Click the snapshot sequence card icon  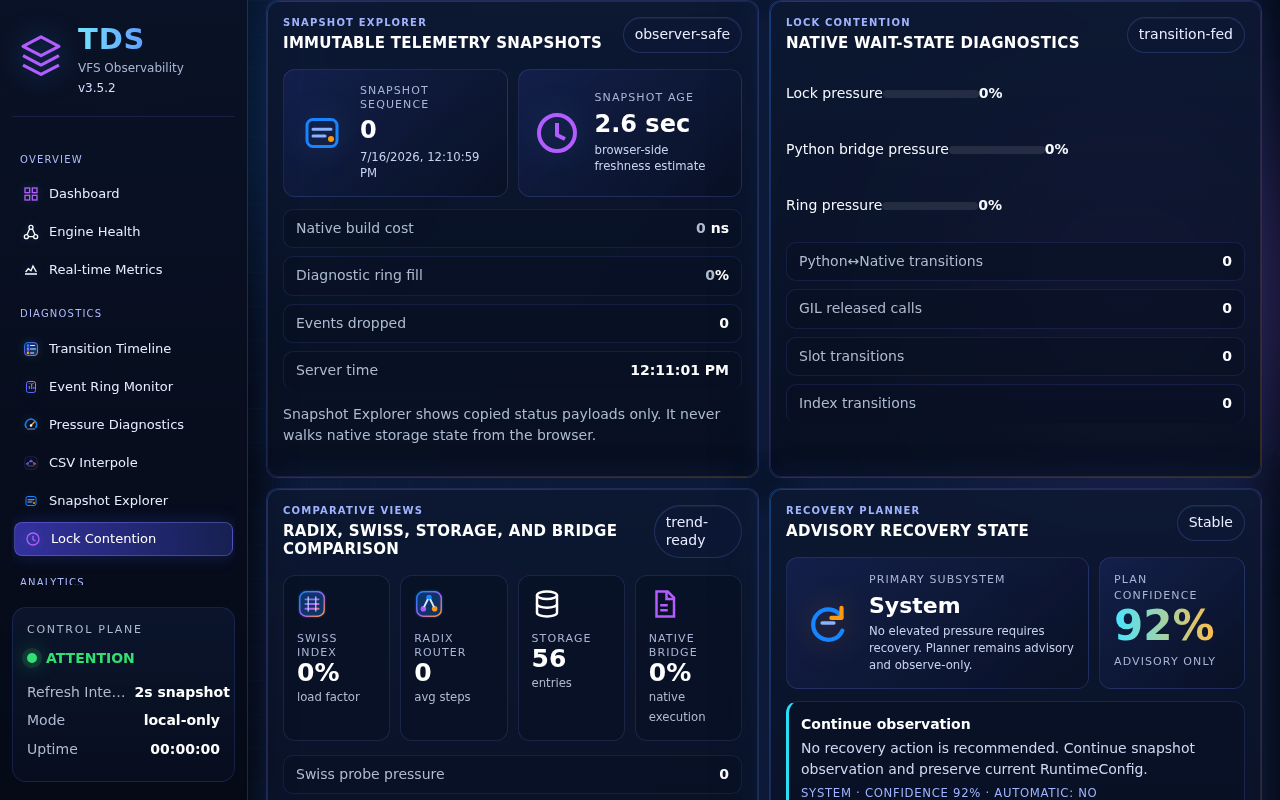(322, 133)
